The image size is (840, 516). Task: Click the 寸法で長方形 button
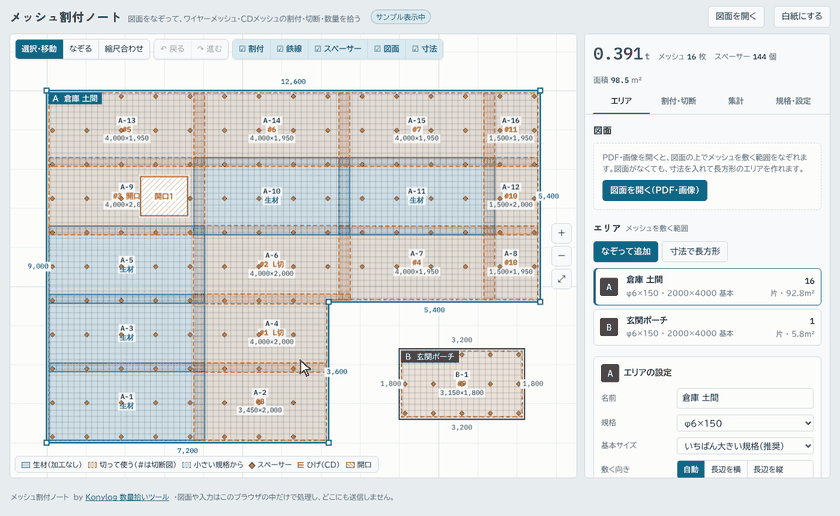[695, 251]
